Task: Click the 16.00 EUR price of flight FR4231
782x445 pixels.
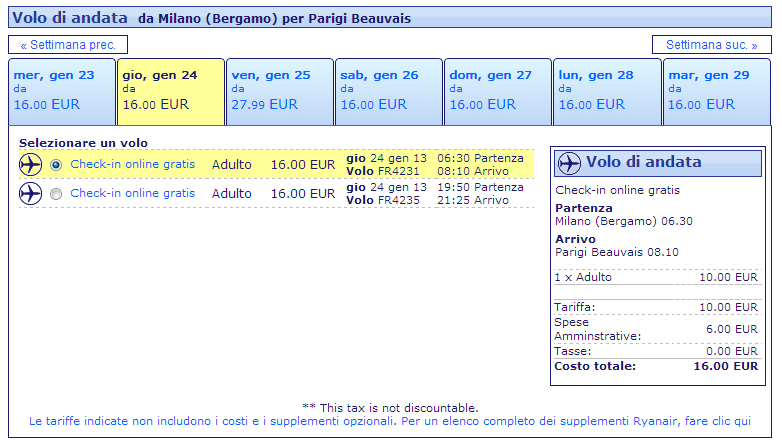Action: tap(303, 165)
